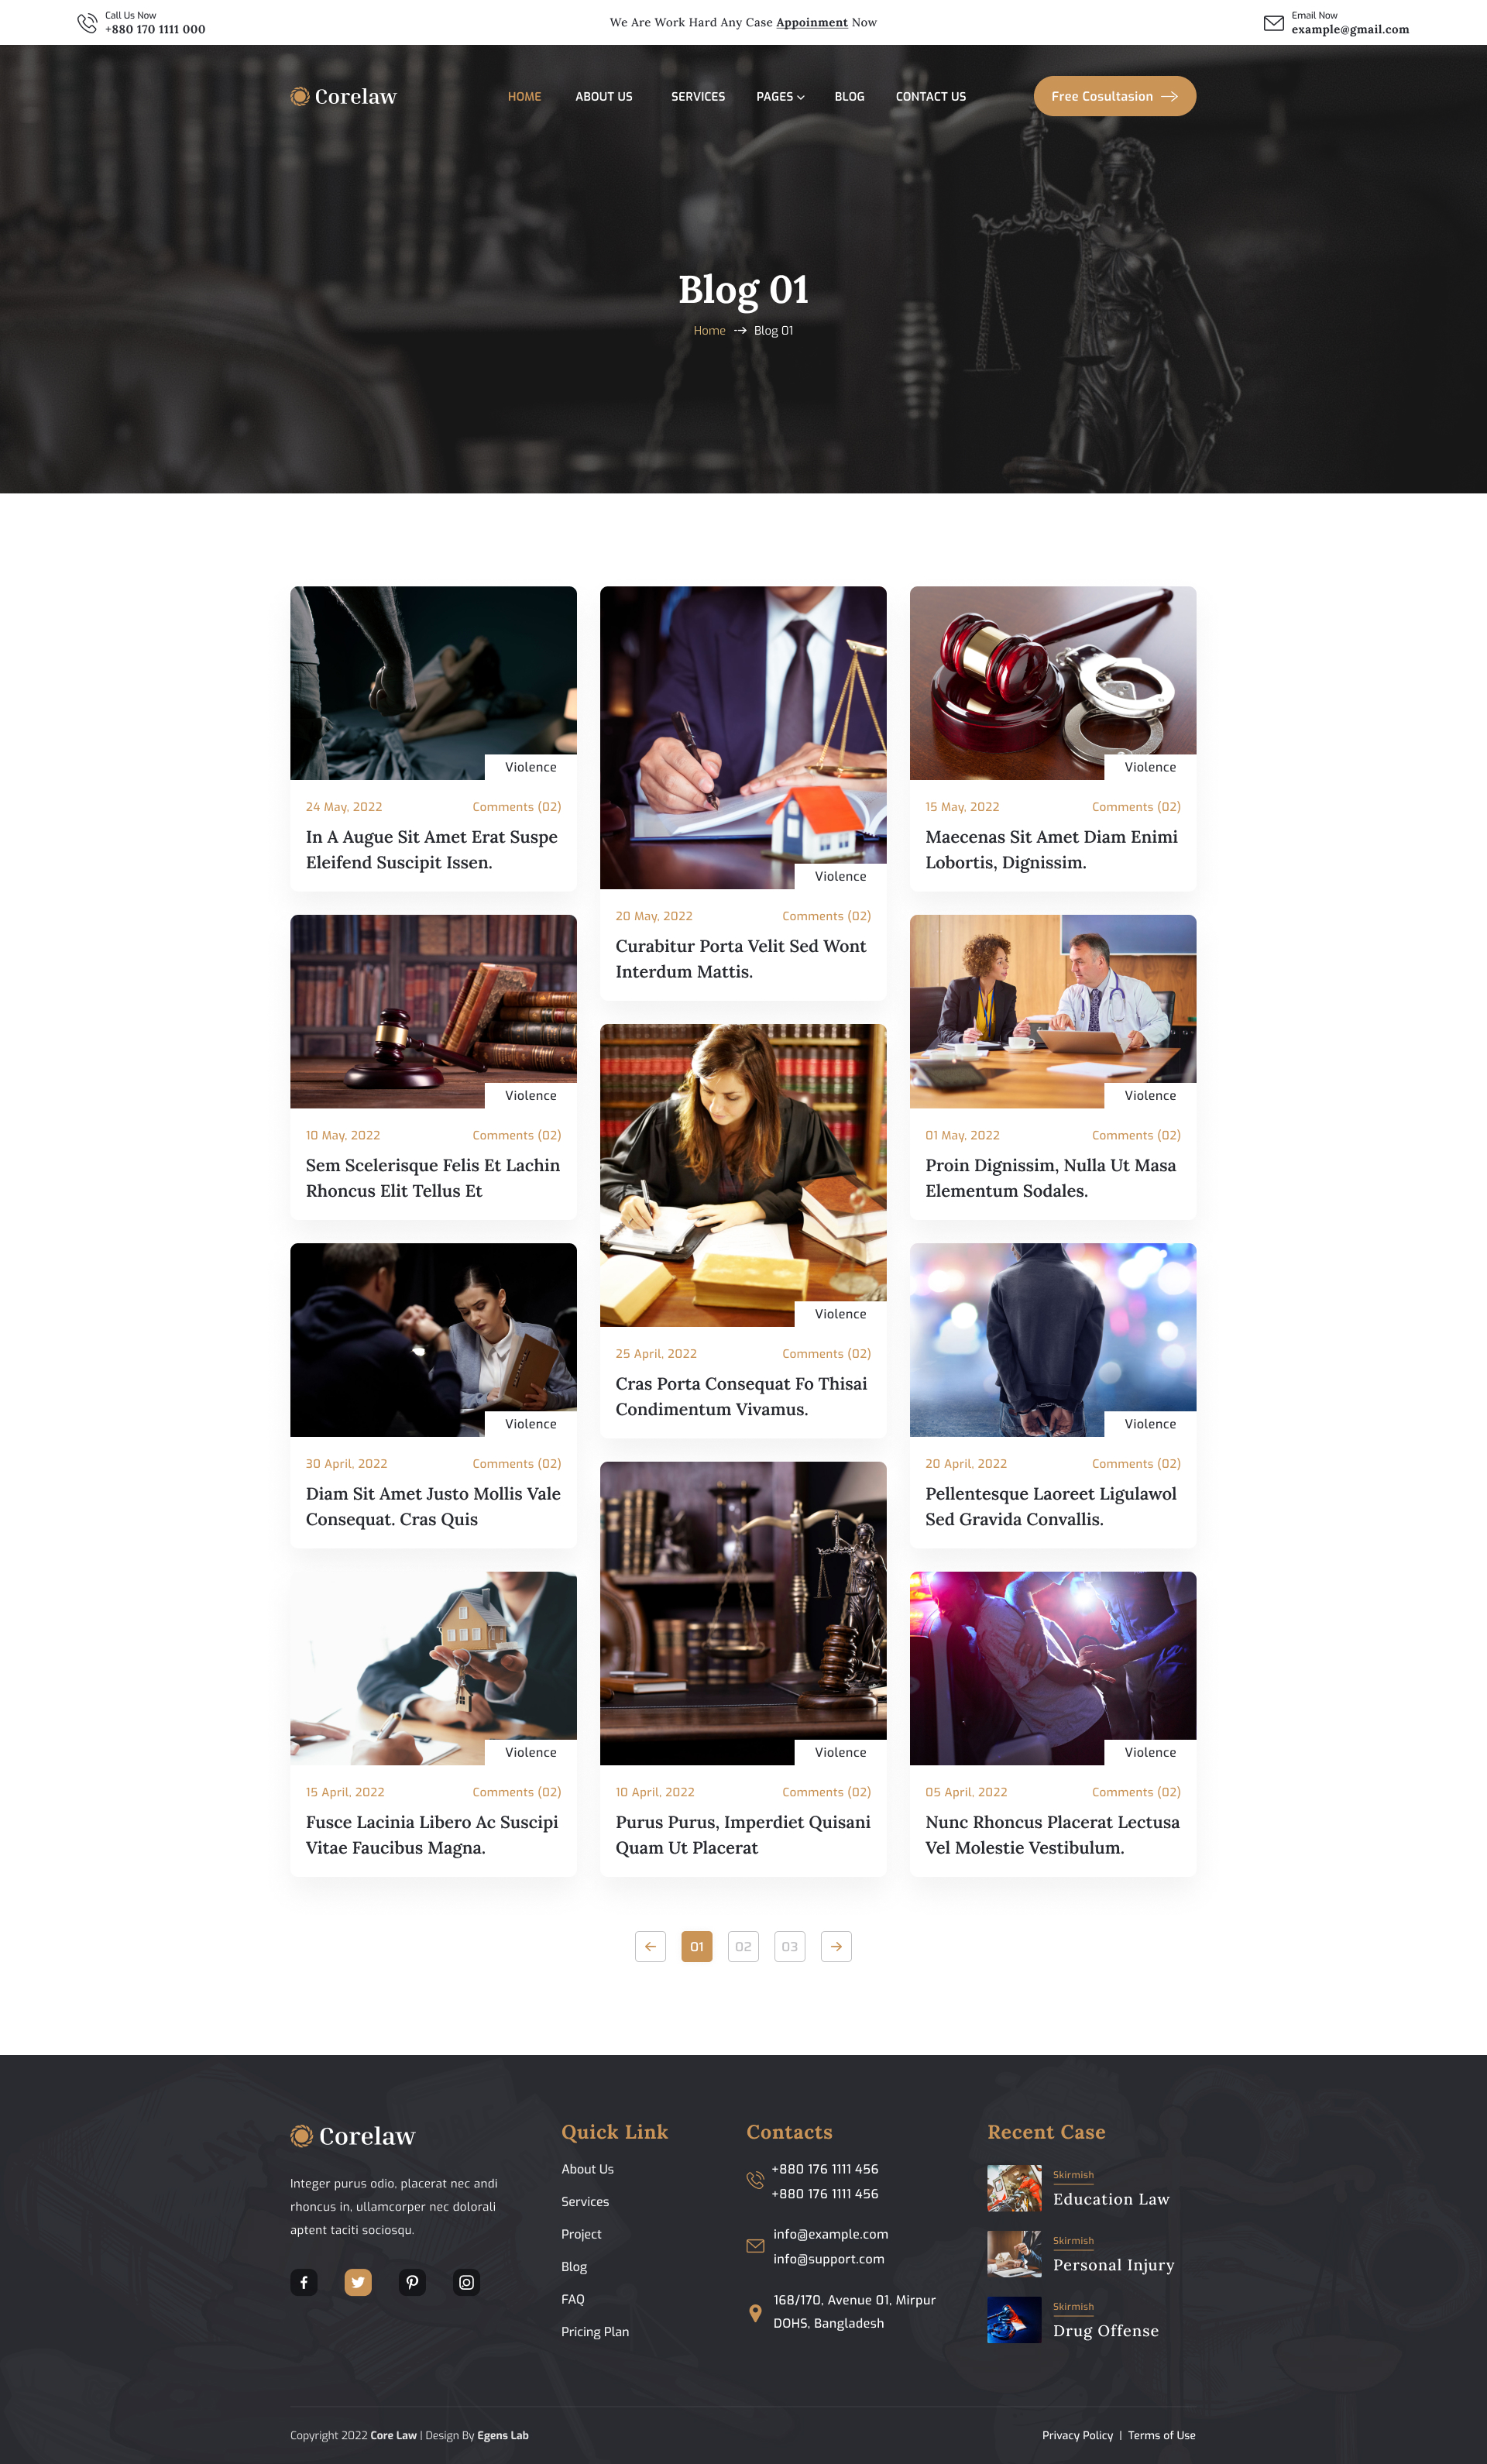Open the Appoinment link in top bar
The image size is (1487, 2464).
[x=812, y=22]
